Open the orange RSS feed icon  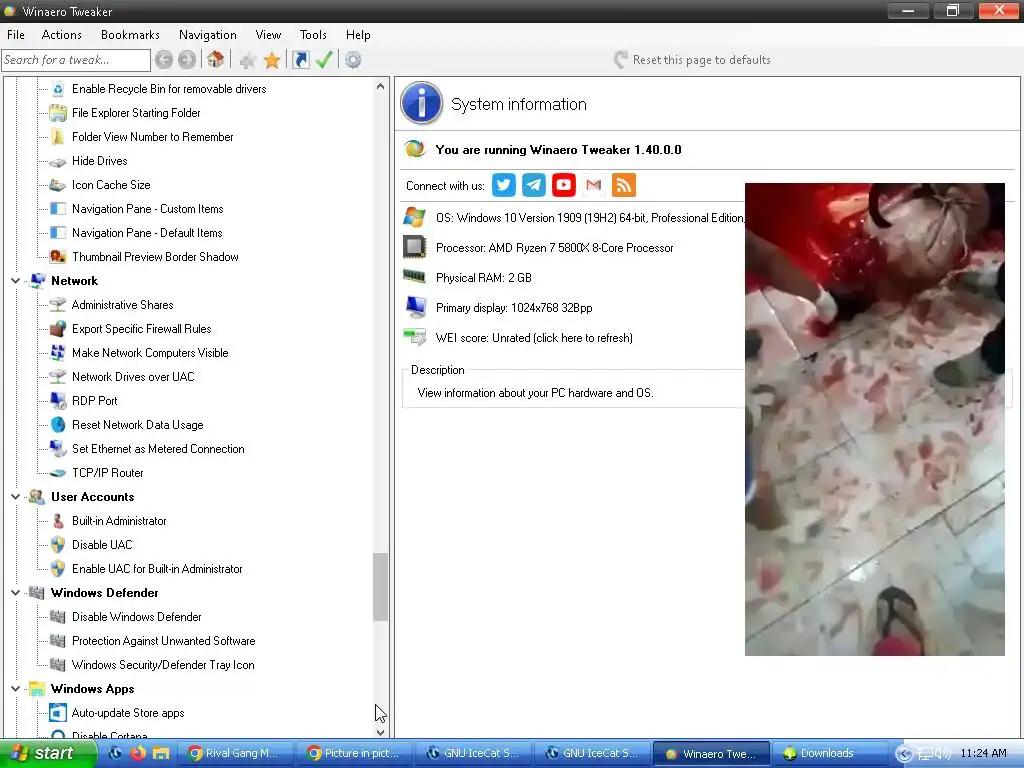click(624, 185)
